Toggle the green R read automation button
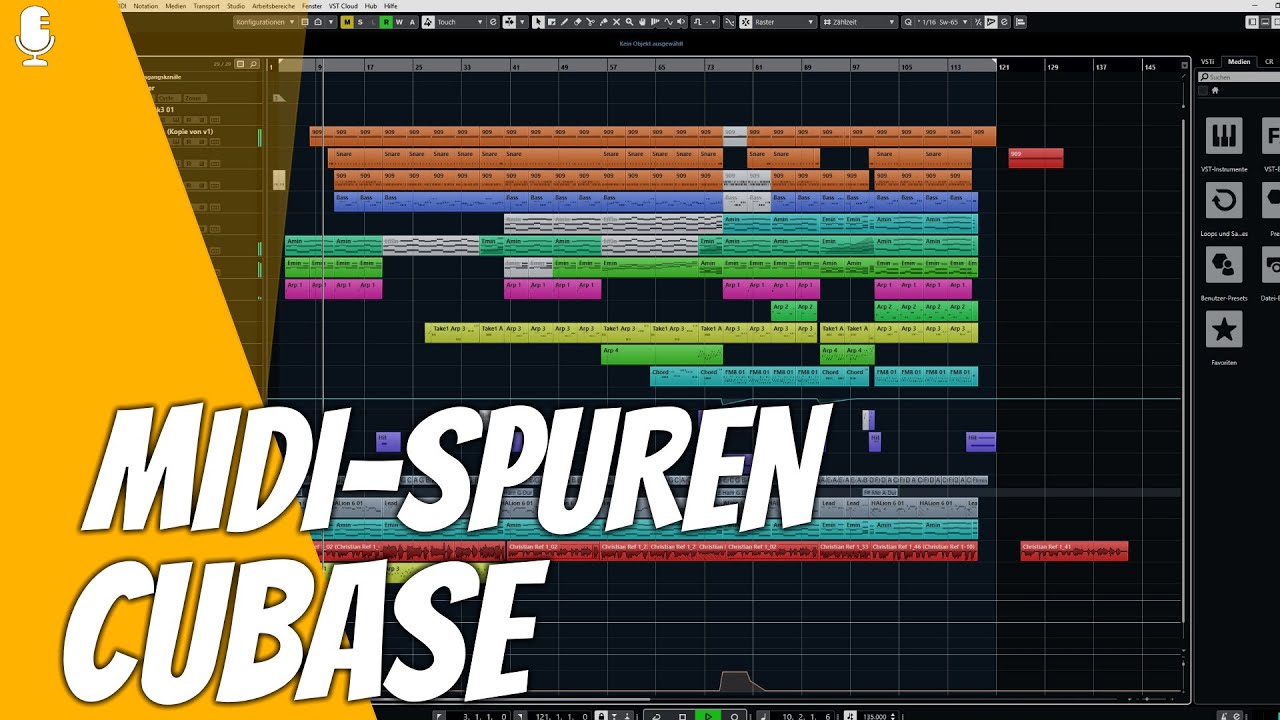1280x720 pixels. pos(386,22)
